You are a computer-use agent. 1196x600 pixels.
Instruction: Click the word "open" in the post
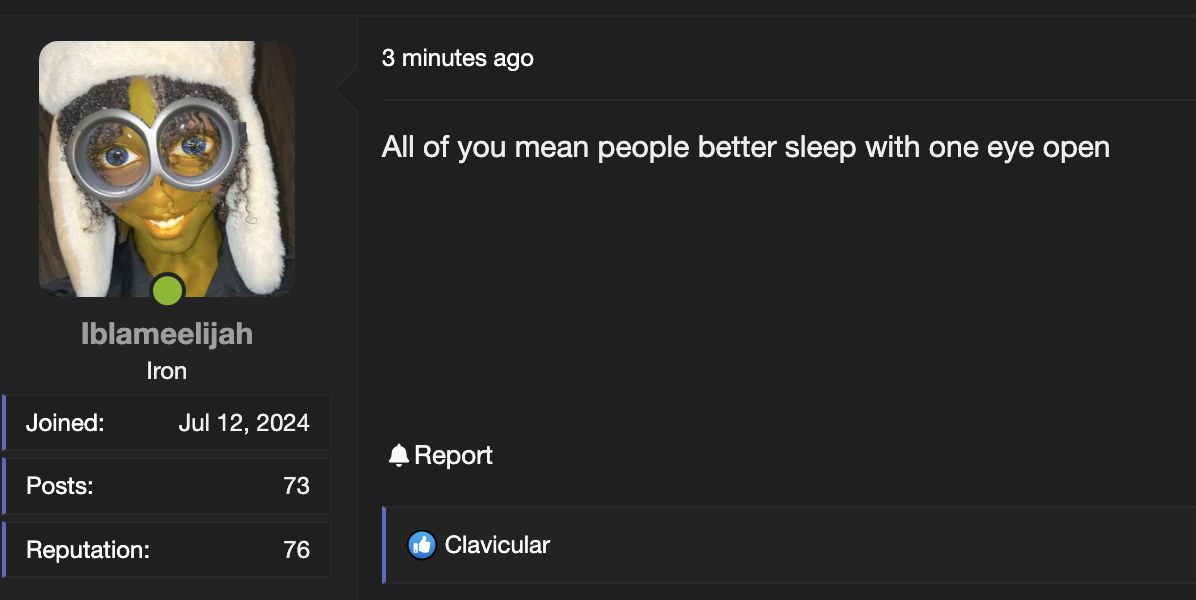(1076, 147)
